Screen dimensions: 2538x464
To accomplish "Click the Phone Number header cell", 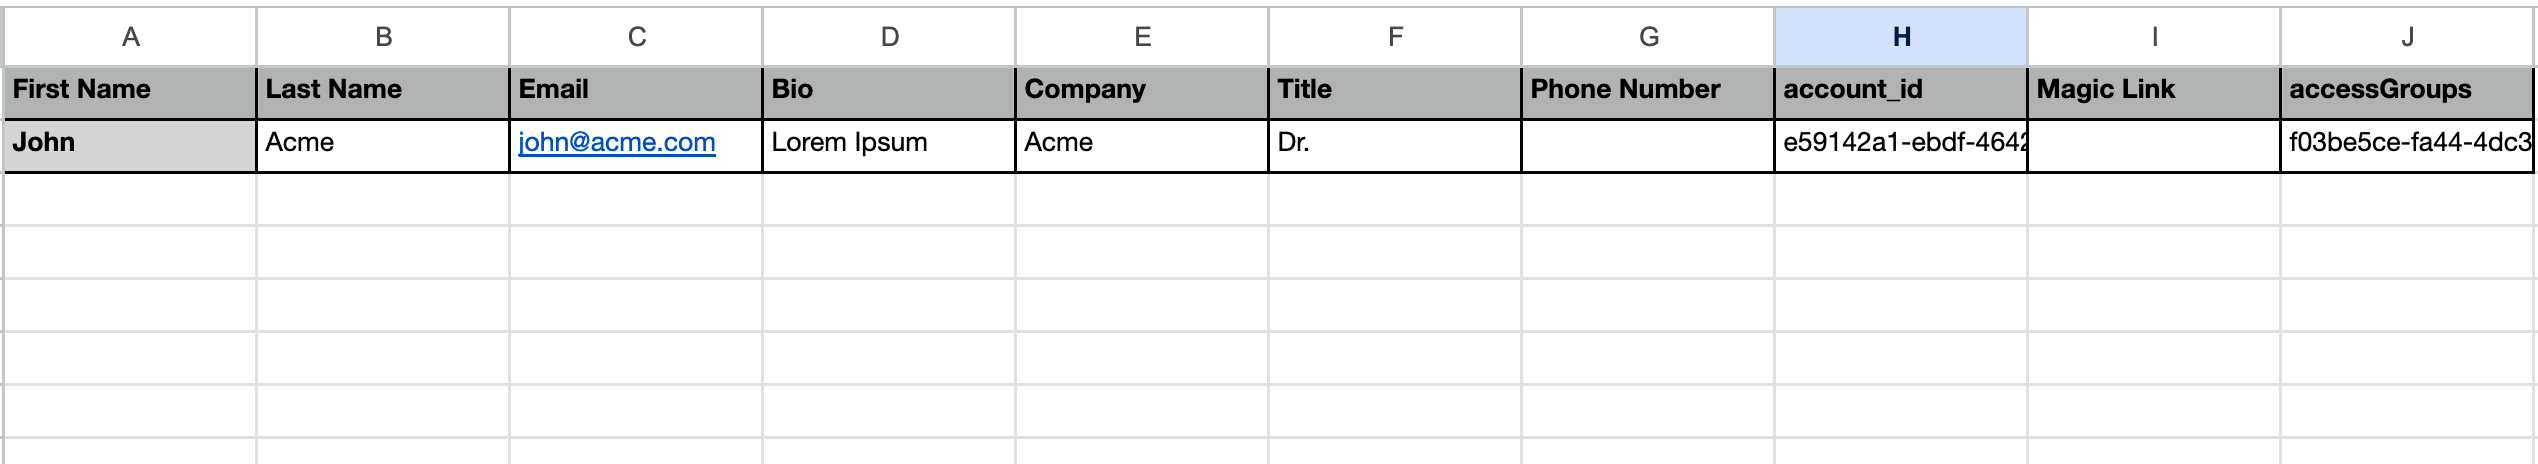I will tap(1648, 90).
